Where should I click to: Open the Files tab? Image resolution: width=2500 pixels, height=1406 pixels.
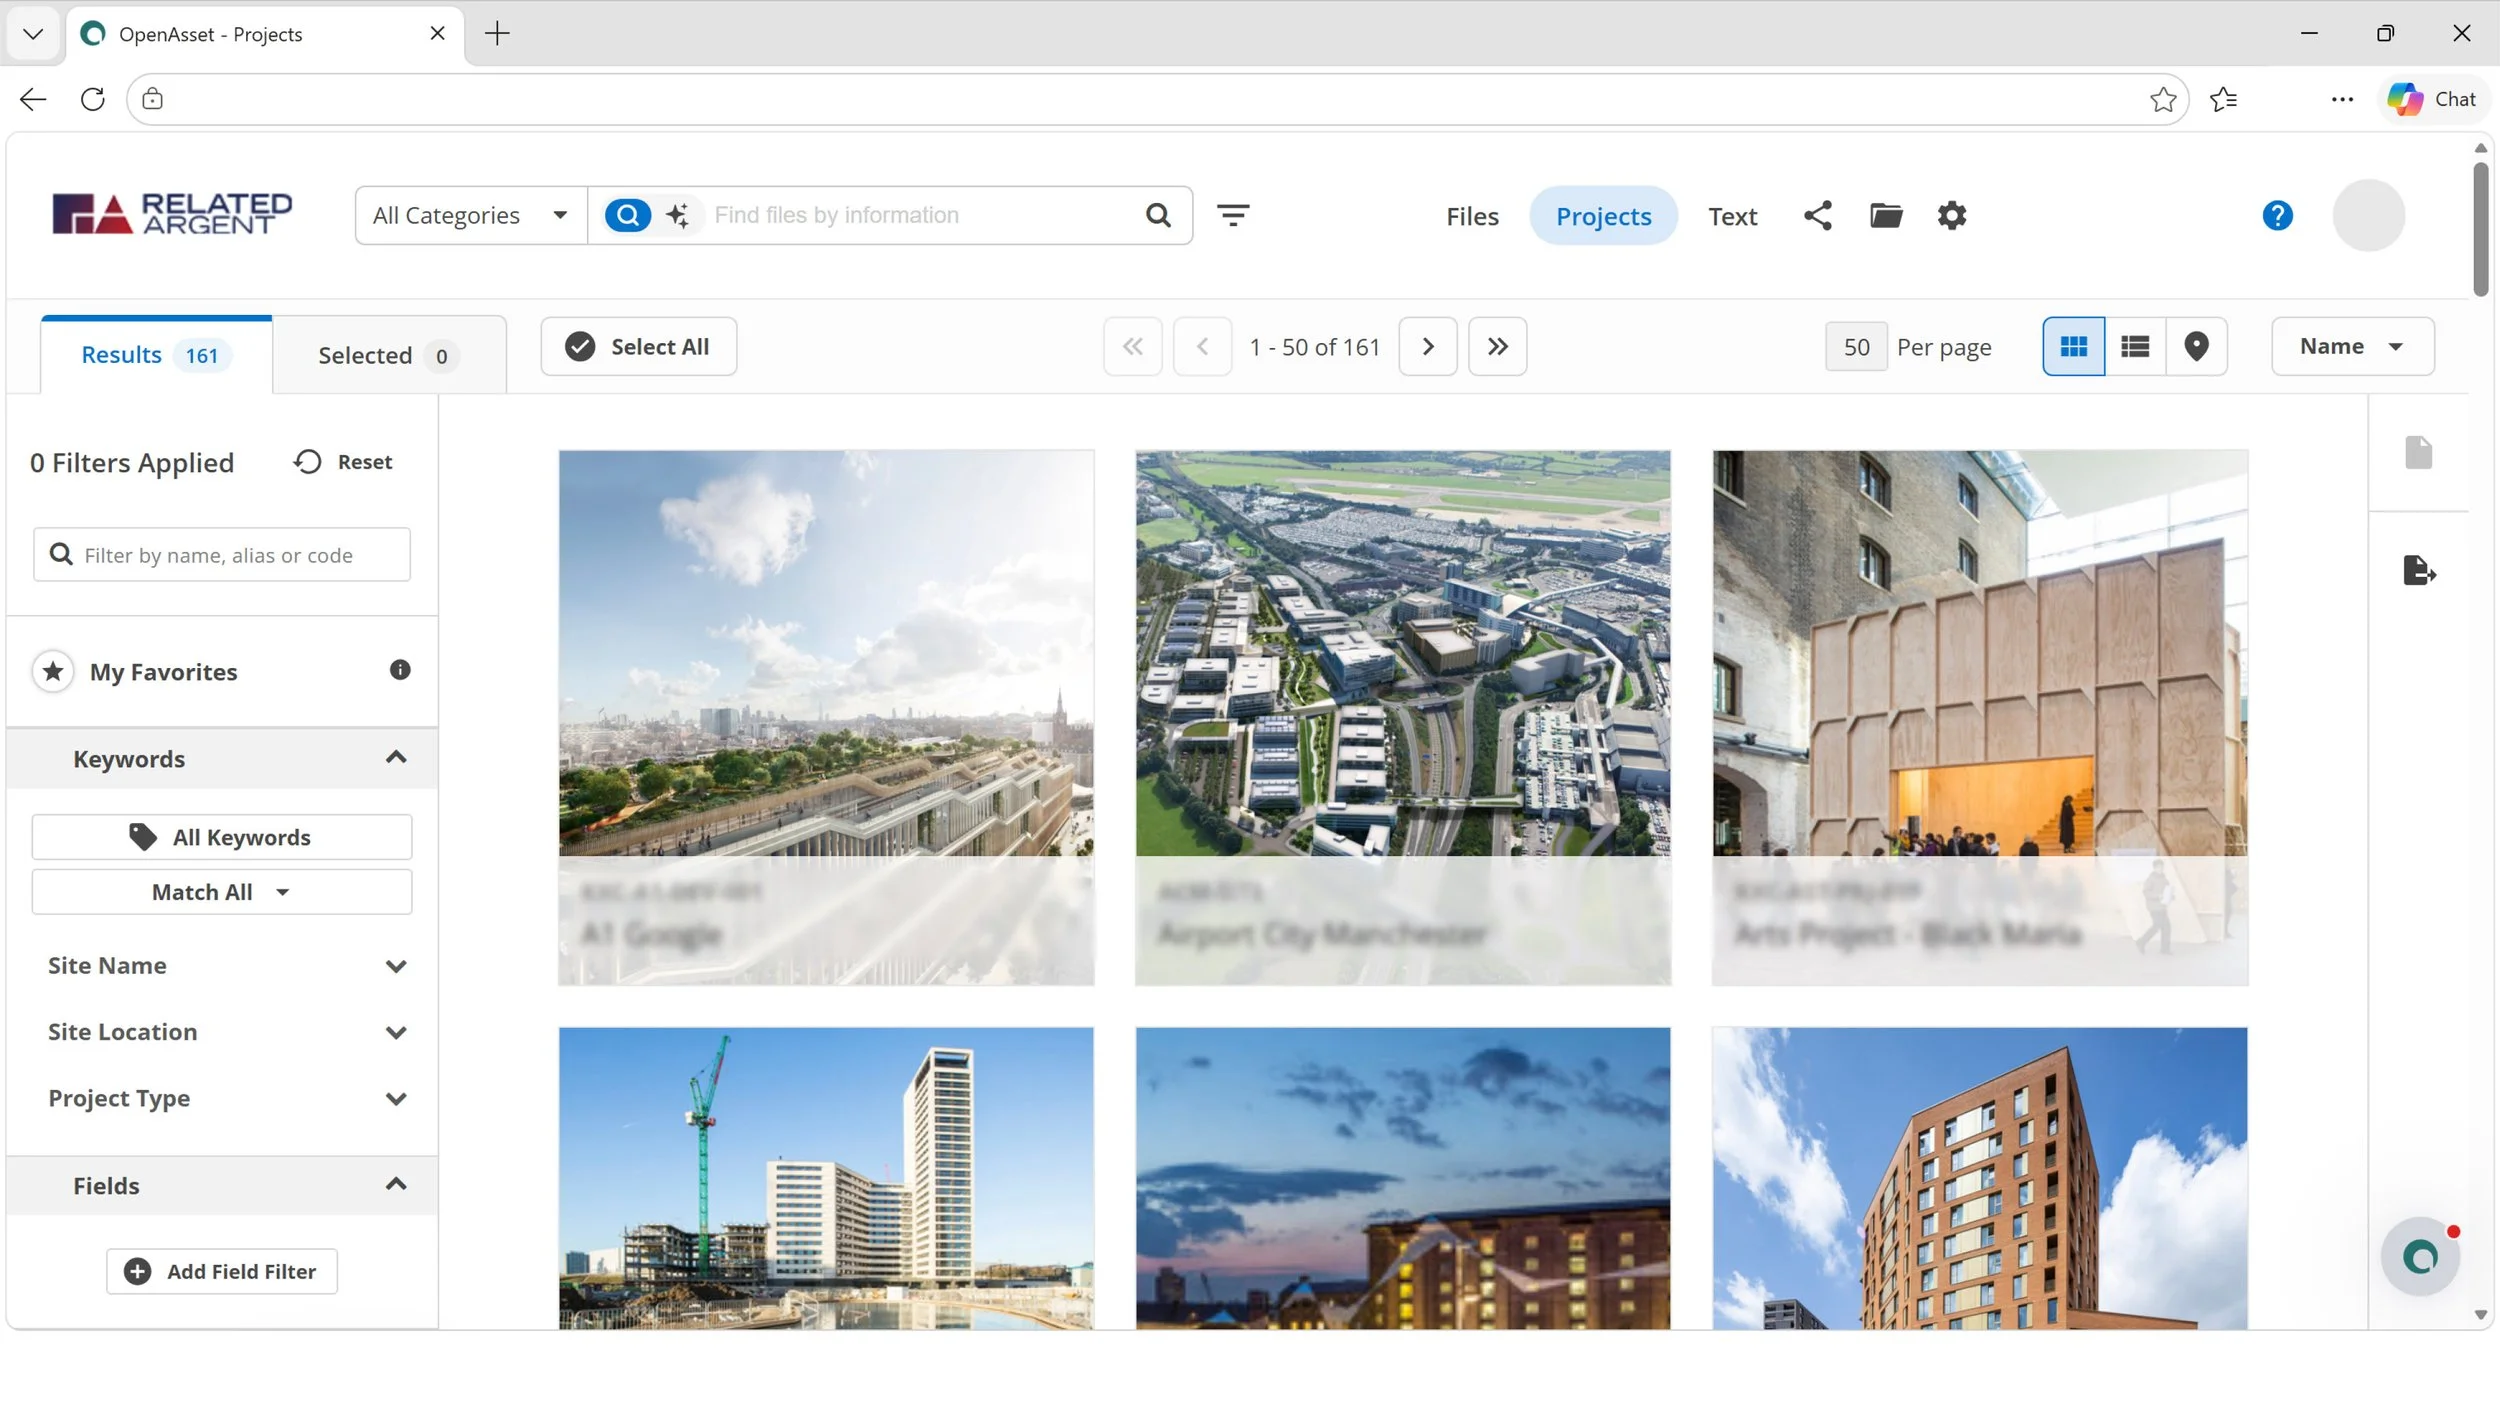1472,216
